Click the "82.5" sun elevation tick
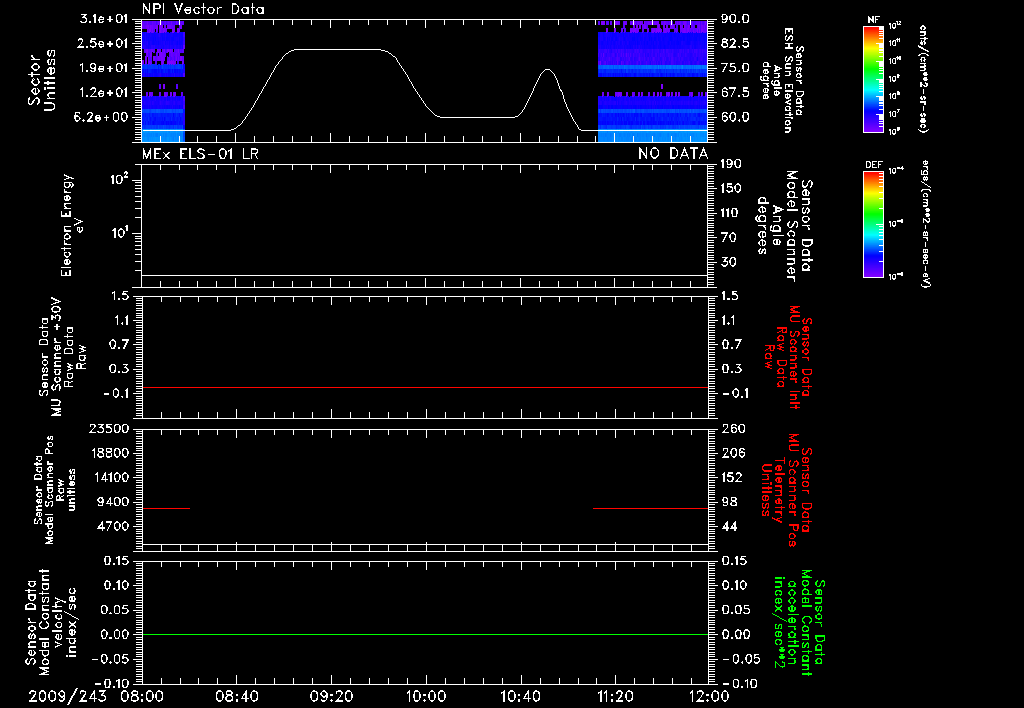 735,43
